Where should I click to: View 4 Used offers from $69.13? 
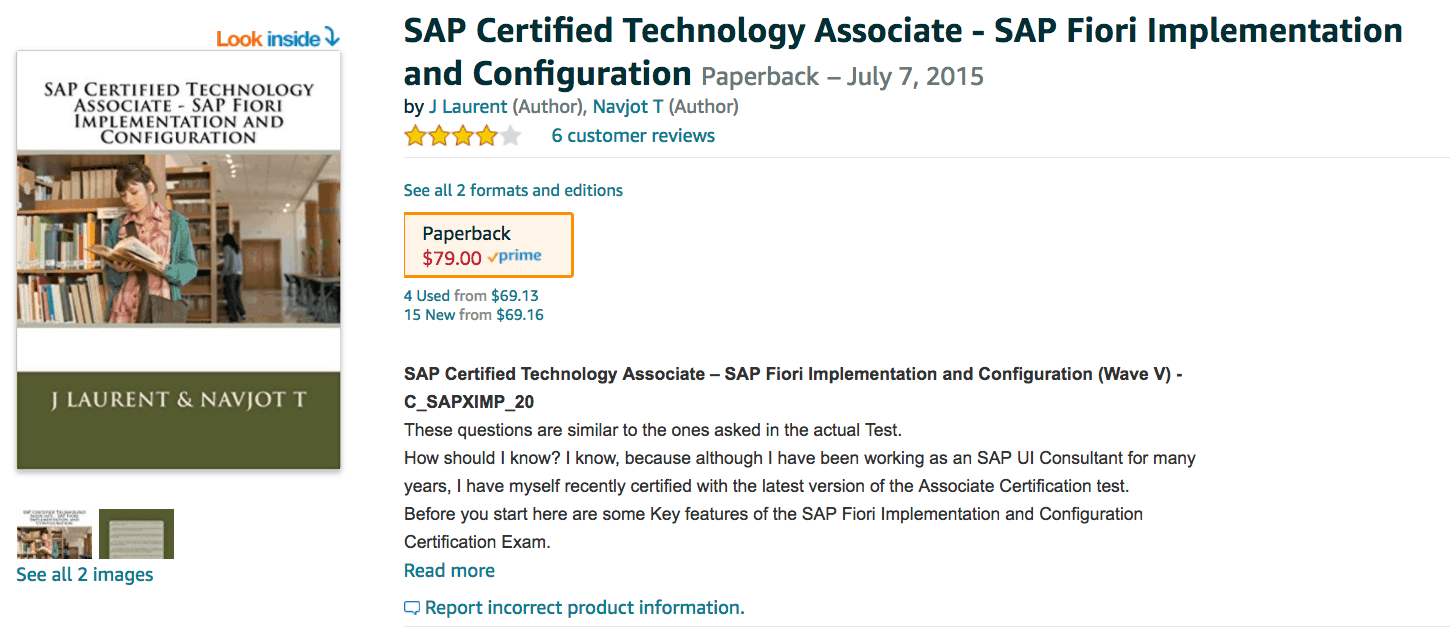click(x=471, y=296)
